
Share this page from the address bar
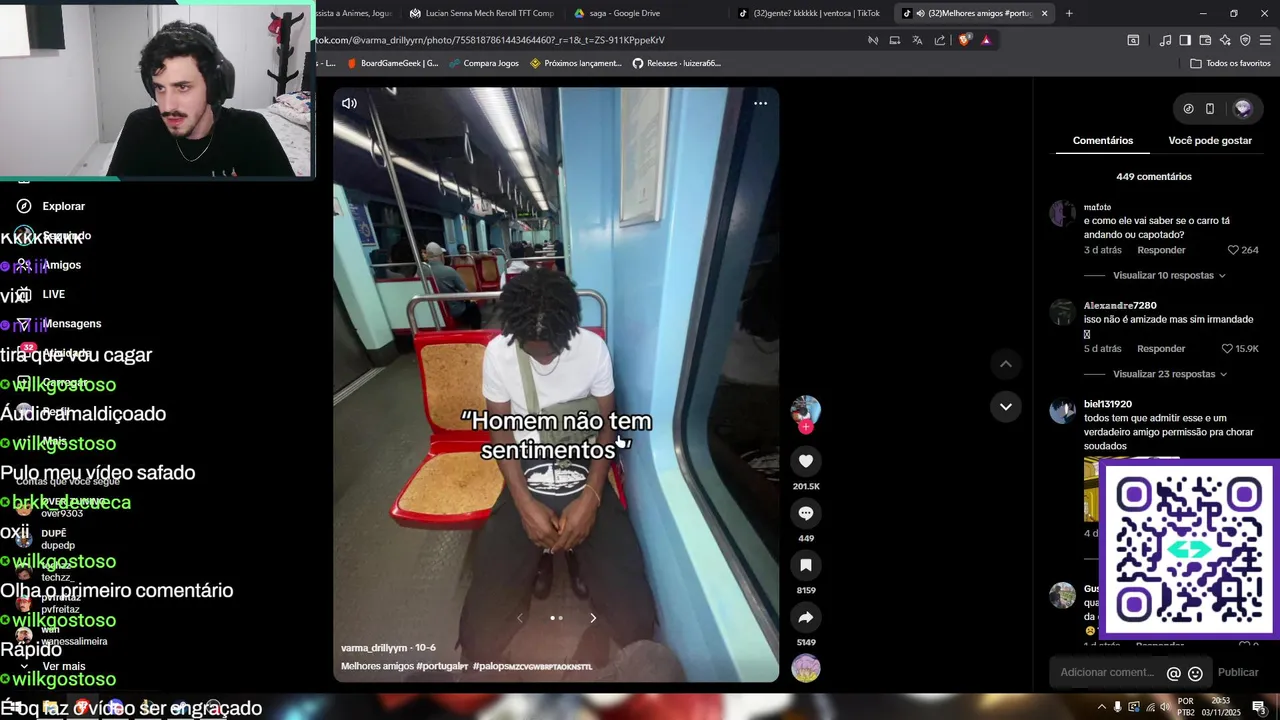(x=940, y=40)
